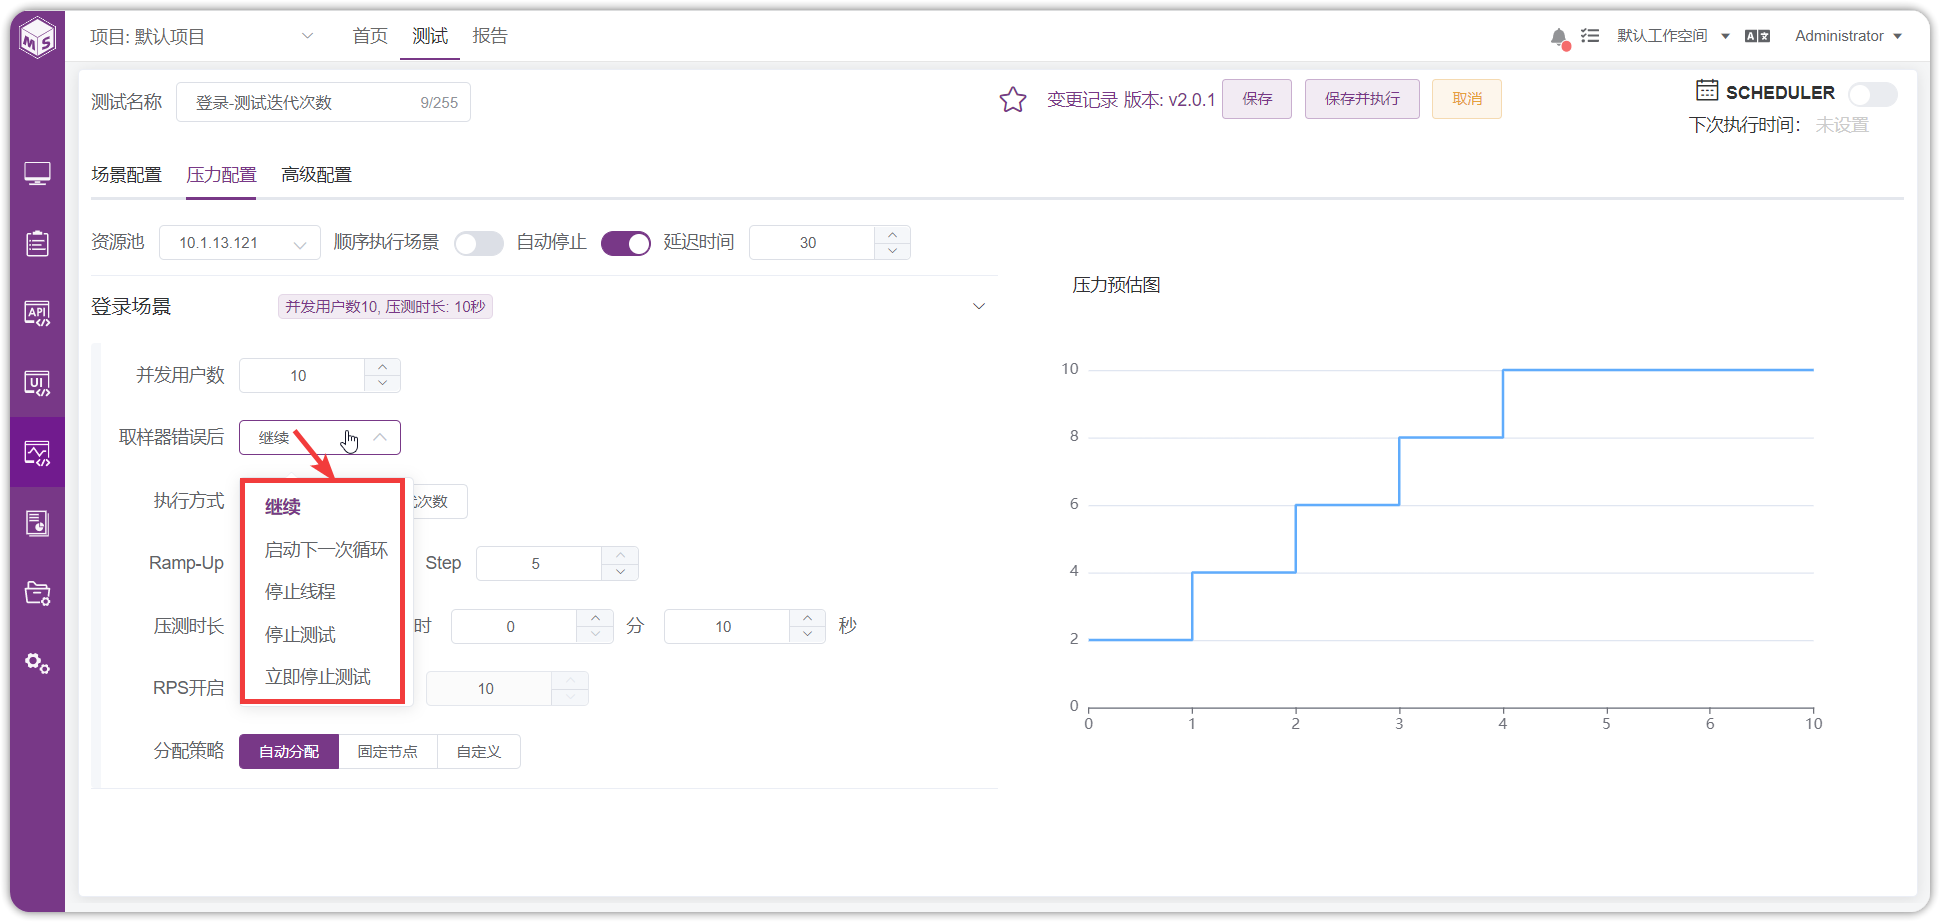Go to the 首页 top navigation item
The height and width of the screenshot is (922, 1940).
(x=370, y=36)
